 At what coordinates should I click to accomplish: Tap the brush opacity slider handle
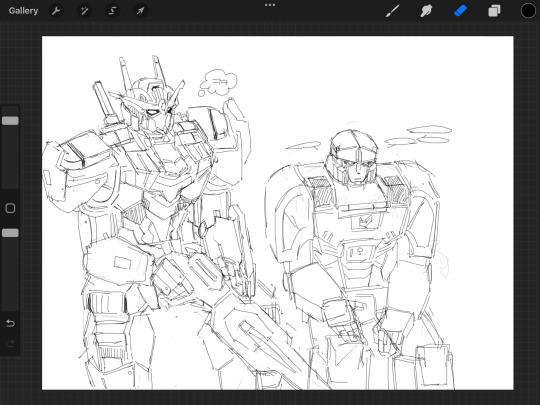pyautogui.click(x=10, y=233)
